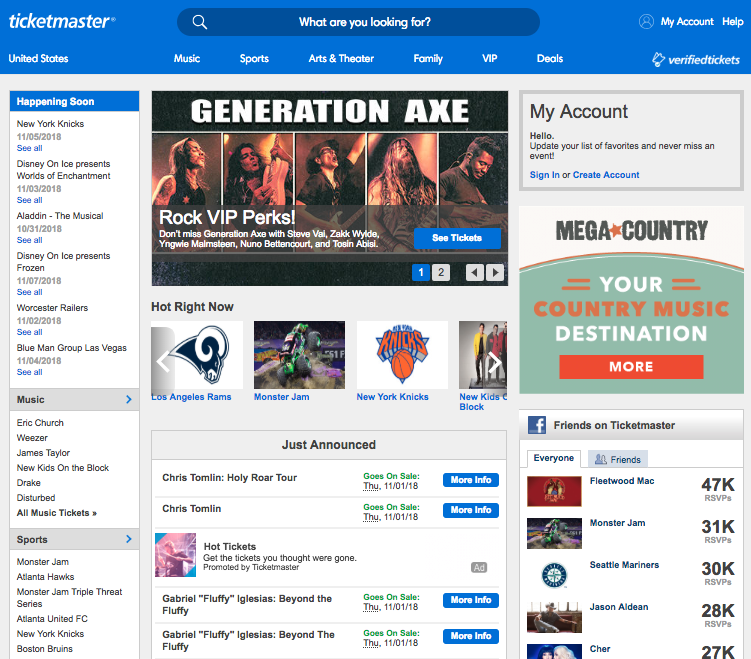The image size is (751, 659).
Task: Click Monster Jam thumbnail in Friends panel
Action: (x=554, y=533)
